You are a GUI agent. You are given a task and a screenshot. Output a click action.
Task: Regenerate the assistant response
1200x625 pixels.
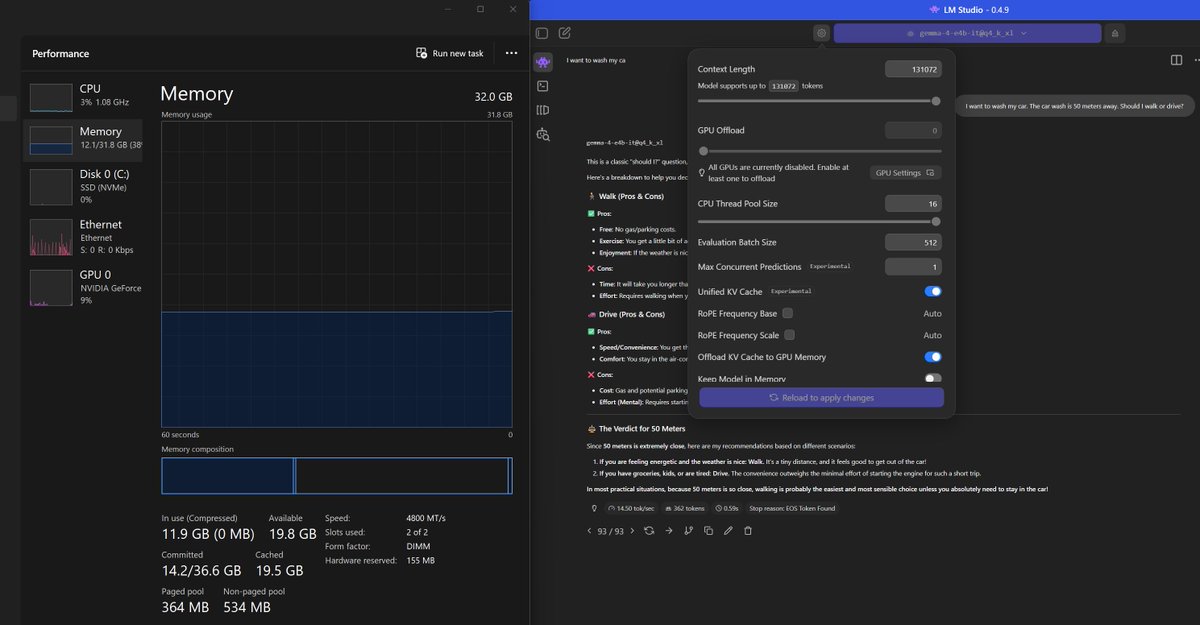pos(649,531)
